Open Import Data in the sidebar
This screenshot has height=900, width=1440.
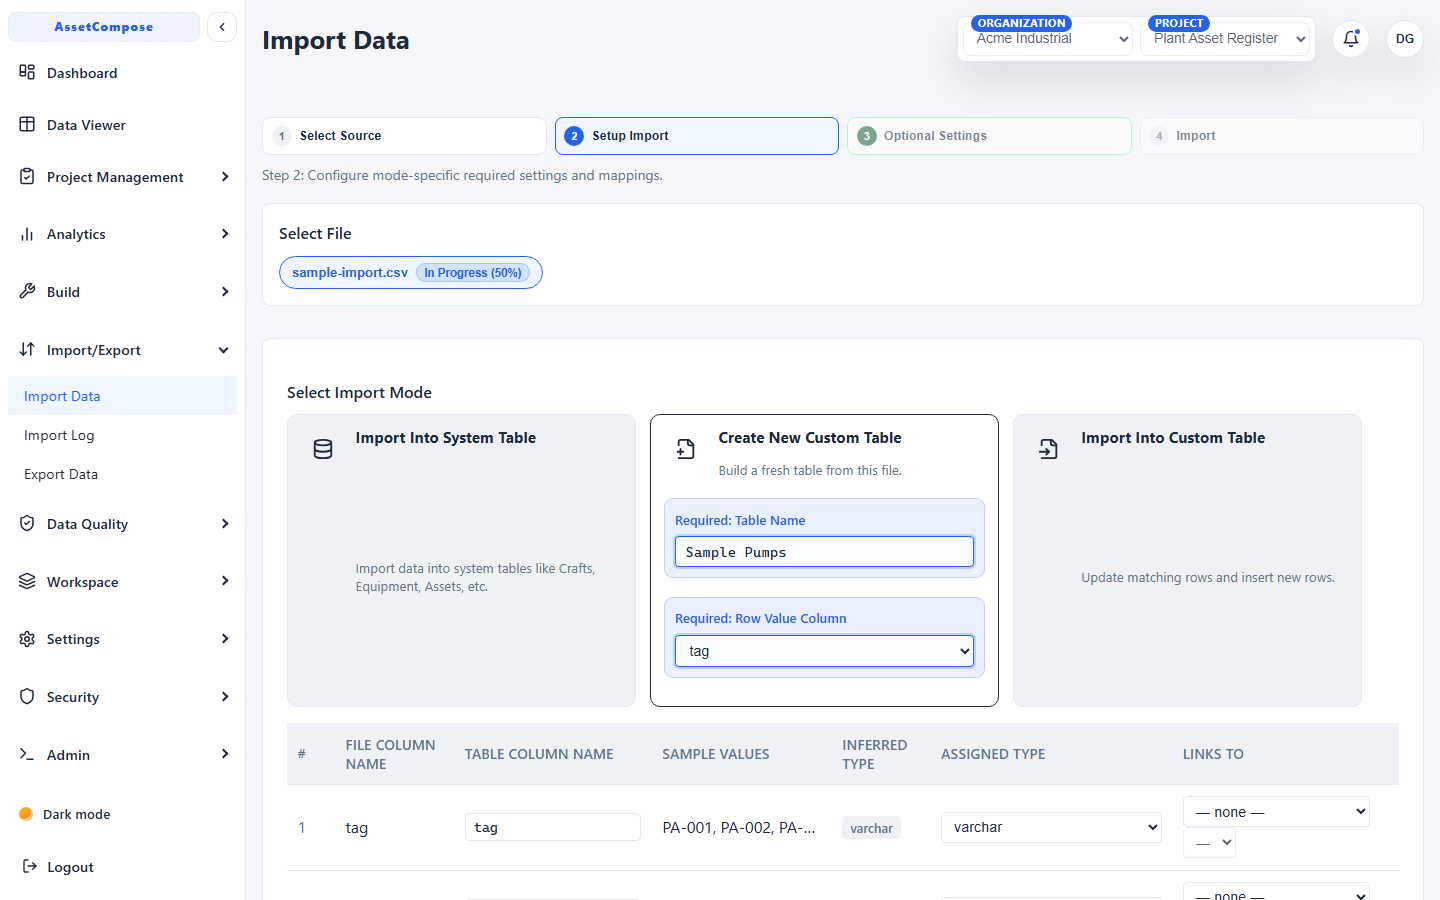(122, 396)
